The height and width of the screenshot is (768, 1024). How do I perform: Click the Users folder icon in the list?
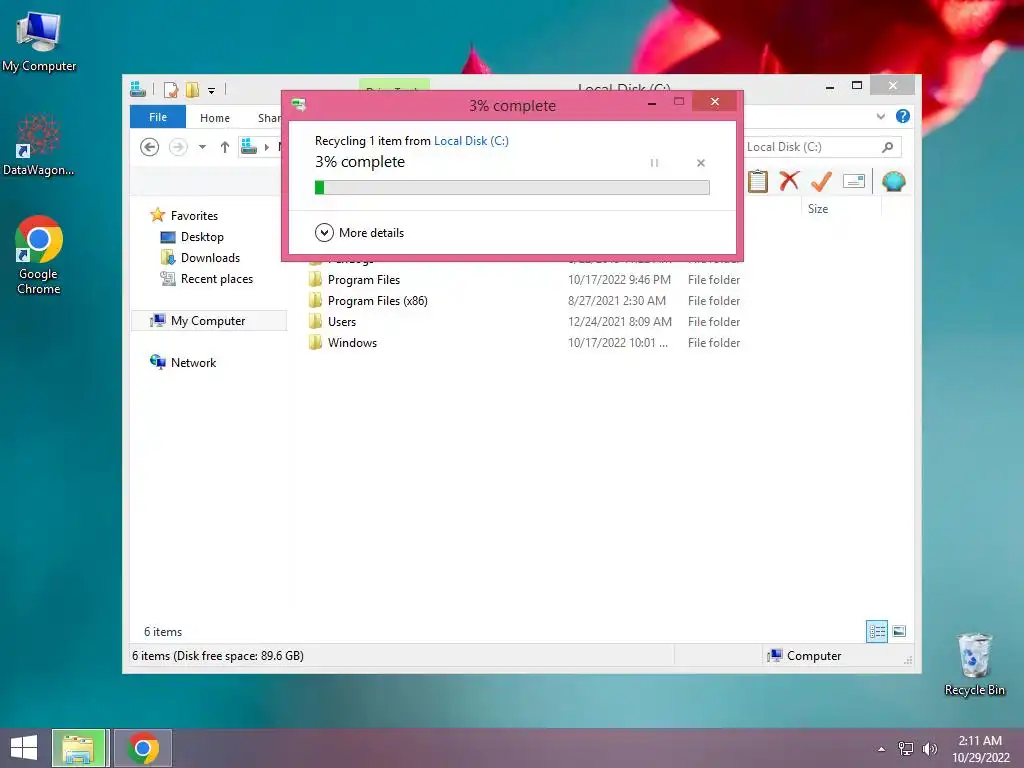tap(315, 321)
